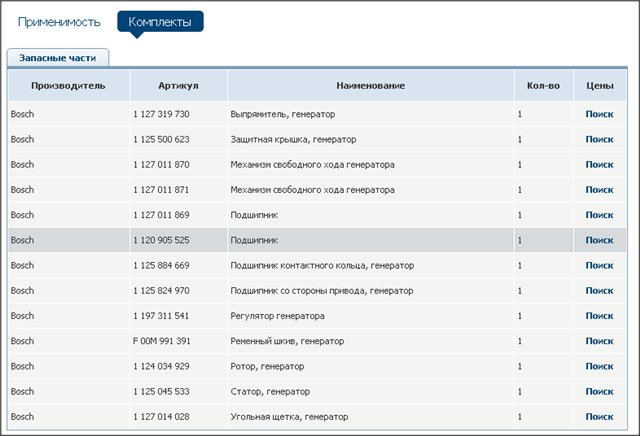
Task: Open Поиск for Ротор, генератор
Action: [x=599, y=366]
